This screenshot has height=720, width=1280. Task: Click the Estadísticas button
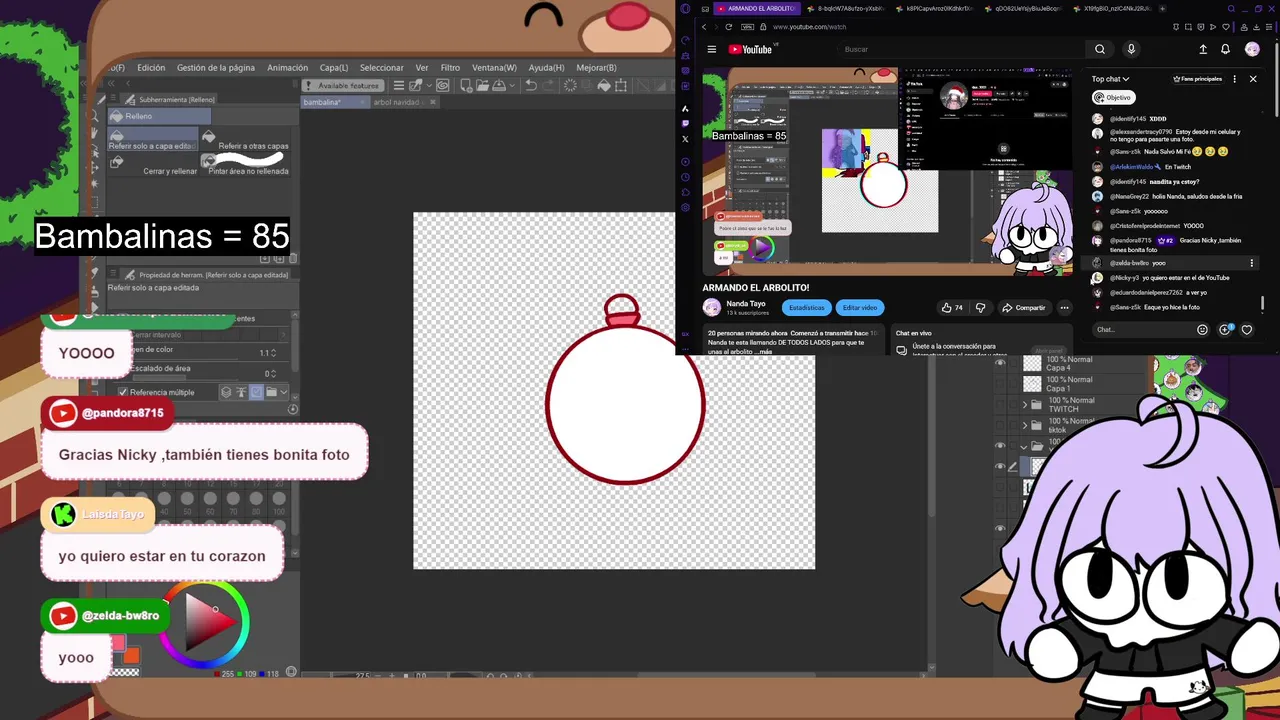click(x=806, y=308)
